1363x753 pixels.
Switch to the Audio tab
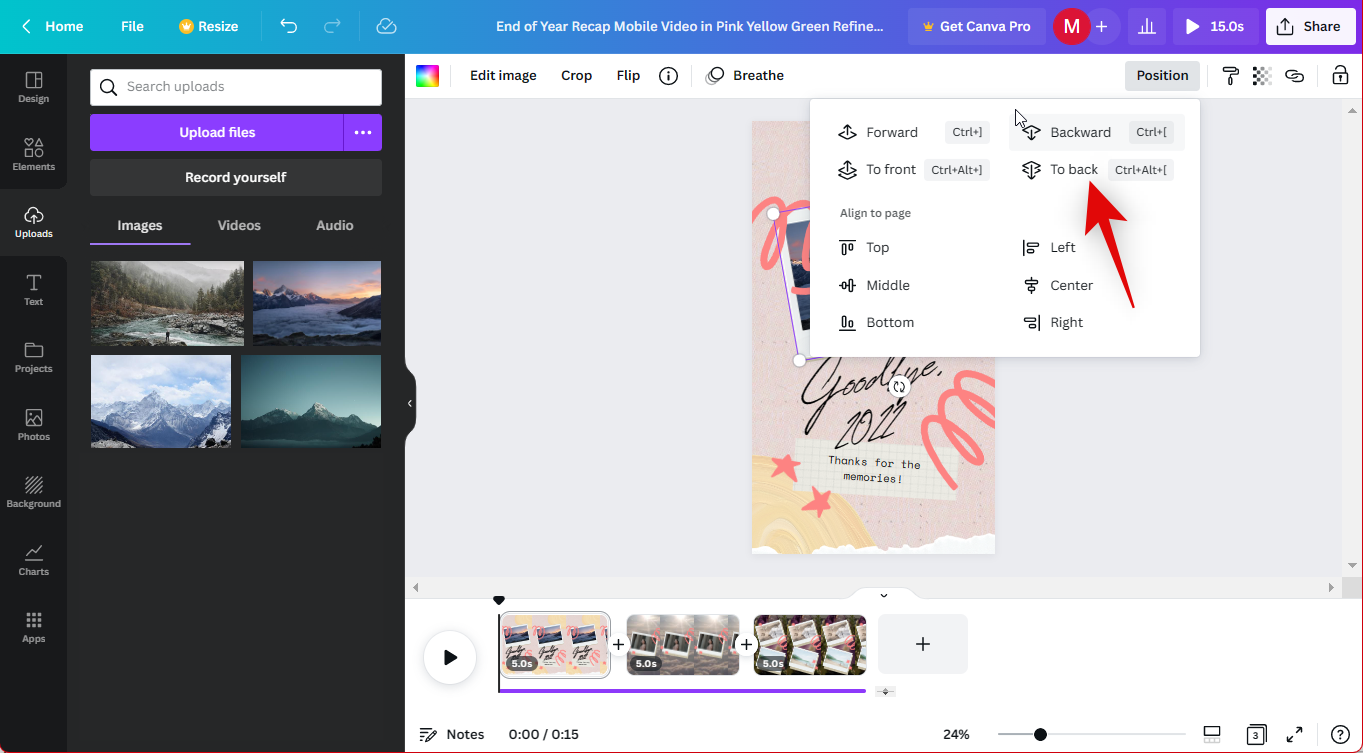334,225
